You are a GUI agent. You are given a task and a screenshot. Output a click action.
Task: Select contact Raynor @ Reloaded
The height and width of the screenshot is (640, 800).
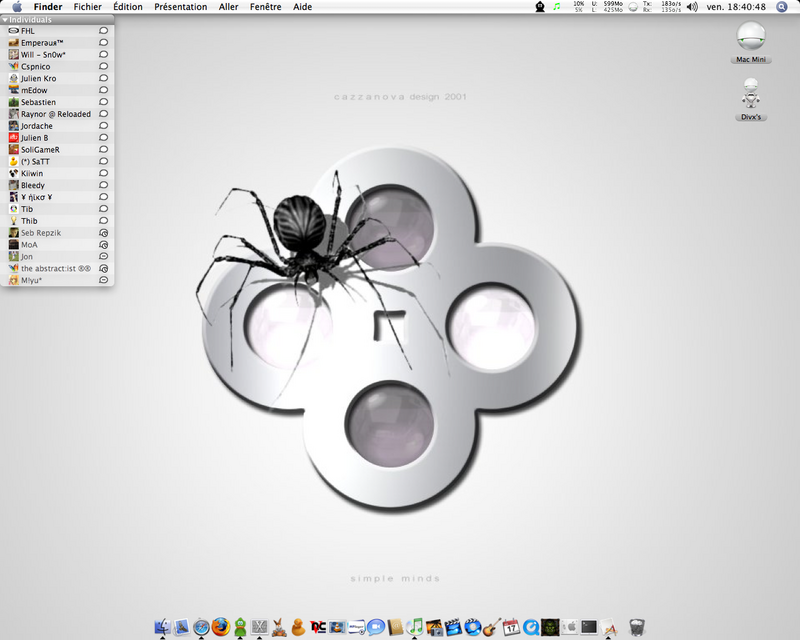pyautogui.click(x=58, y=114)
